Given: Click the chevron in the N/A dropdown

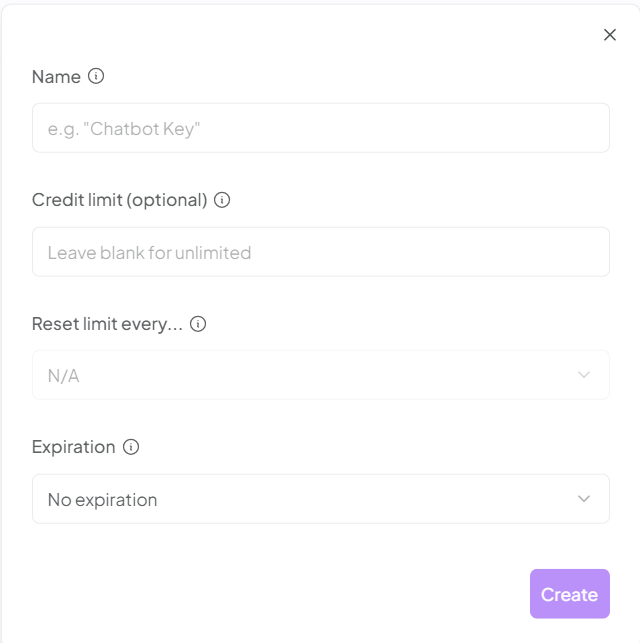Looking at the screenshot, I should (x=583, y=375).
